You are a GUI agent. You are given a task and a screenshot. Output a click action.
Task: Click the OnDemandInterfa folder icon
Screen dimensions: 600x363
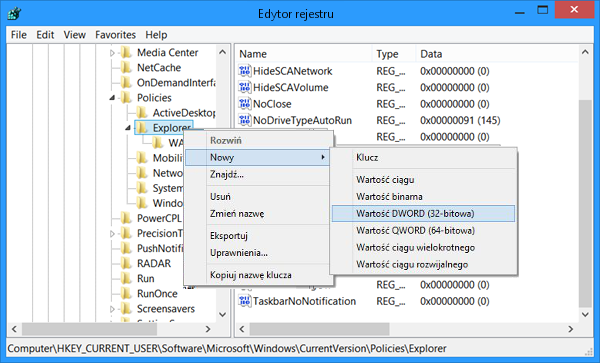tap(126, 83)
